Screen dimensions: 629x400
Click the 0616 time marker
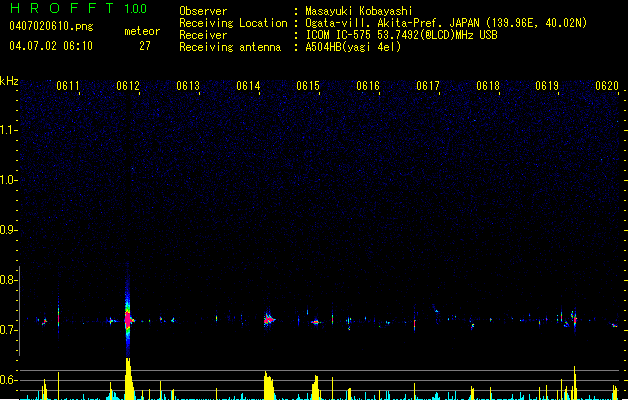pyautogui.click(x=368, y=86)
